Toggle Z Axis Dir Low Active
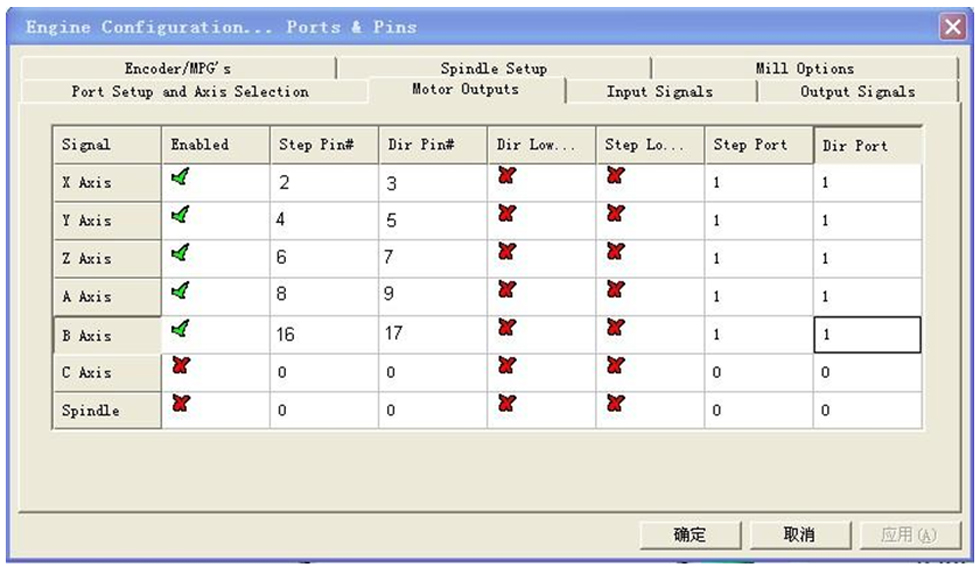Screen dimensions: 980x567 click(506, 252)
